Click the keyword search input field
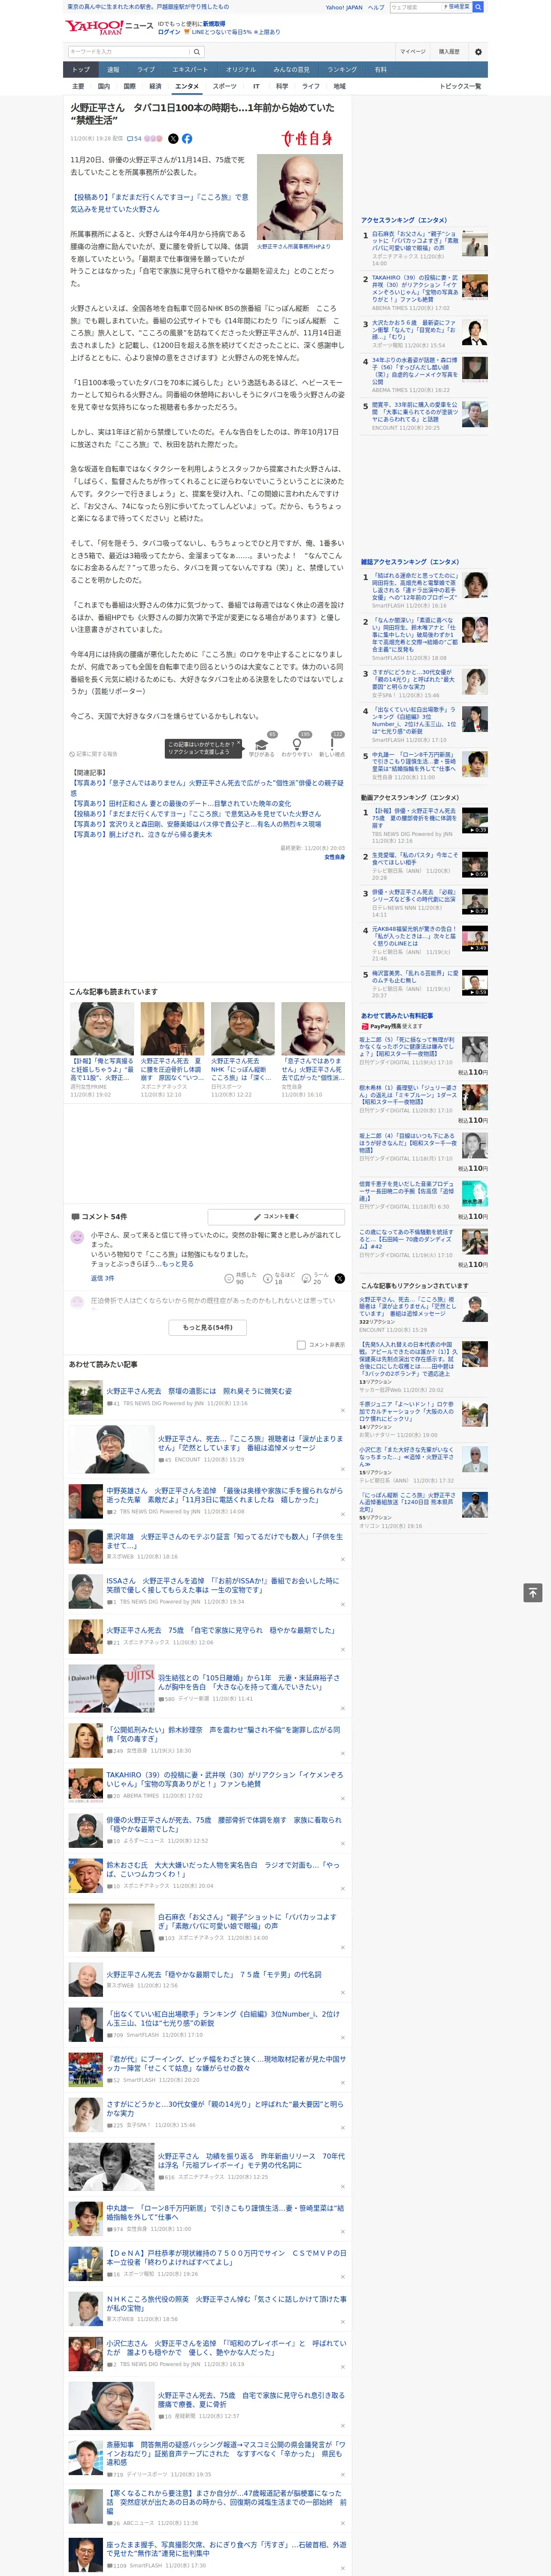 129,52
